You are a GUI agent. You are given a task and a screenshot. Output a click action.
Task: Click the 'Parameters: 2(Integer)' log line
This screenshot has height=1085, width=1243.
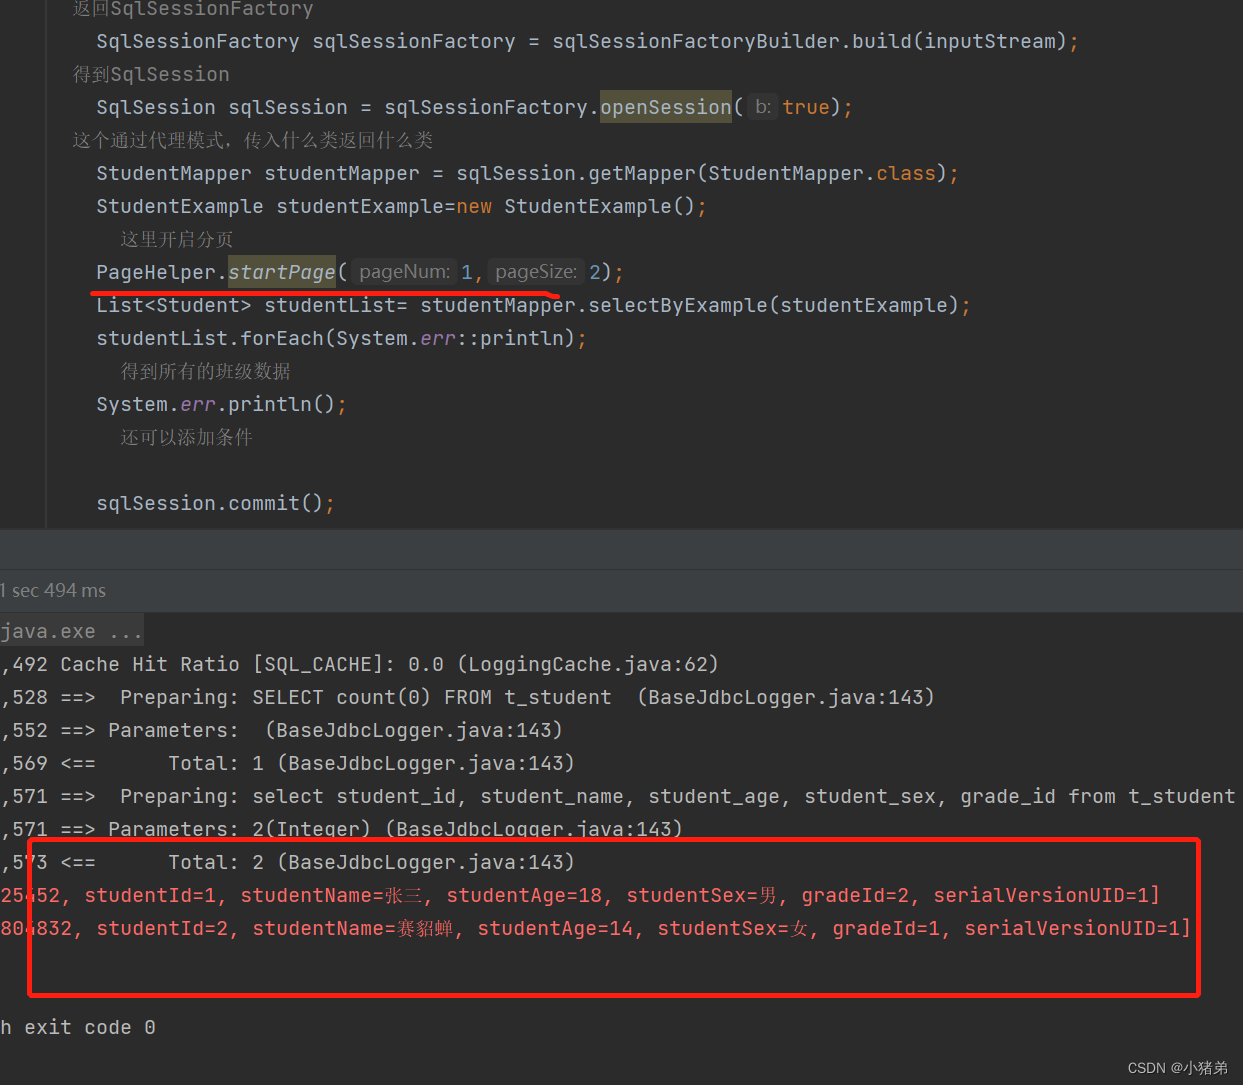pyautogui.click(x=341, y=829)
